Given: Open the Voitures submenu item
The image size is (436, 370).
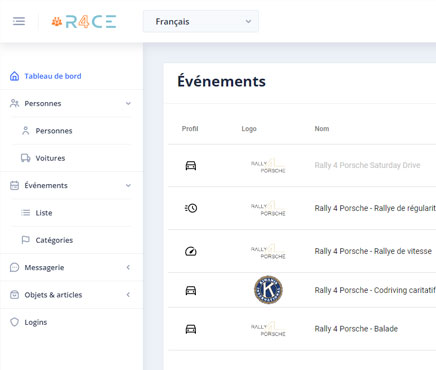Looking at the screenshot, I should point(50,158).
